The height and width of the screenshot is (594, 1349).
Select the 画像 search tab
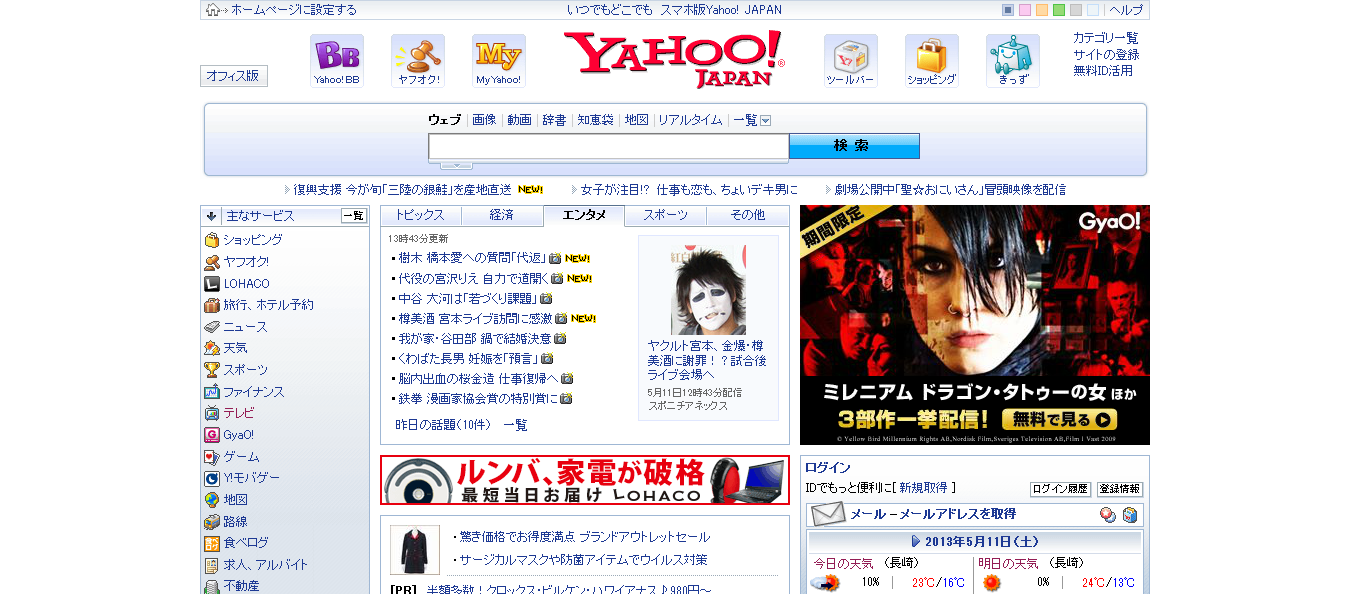(484, 120)
